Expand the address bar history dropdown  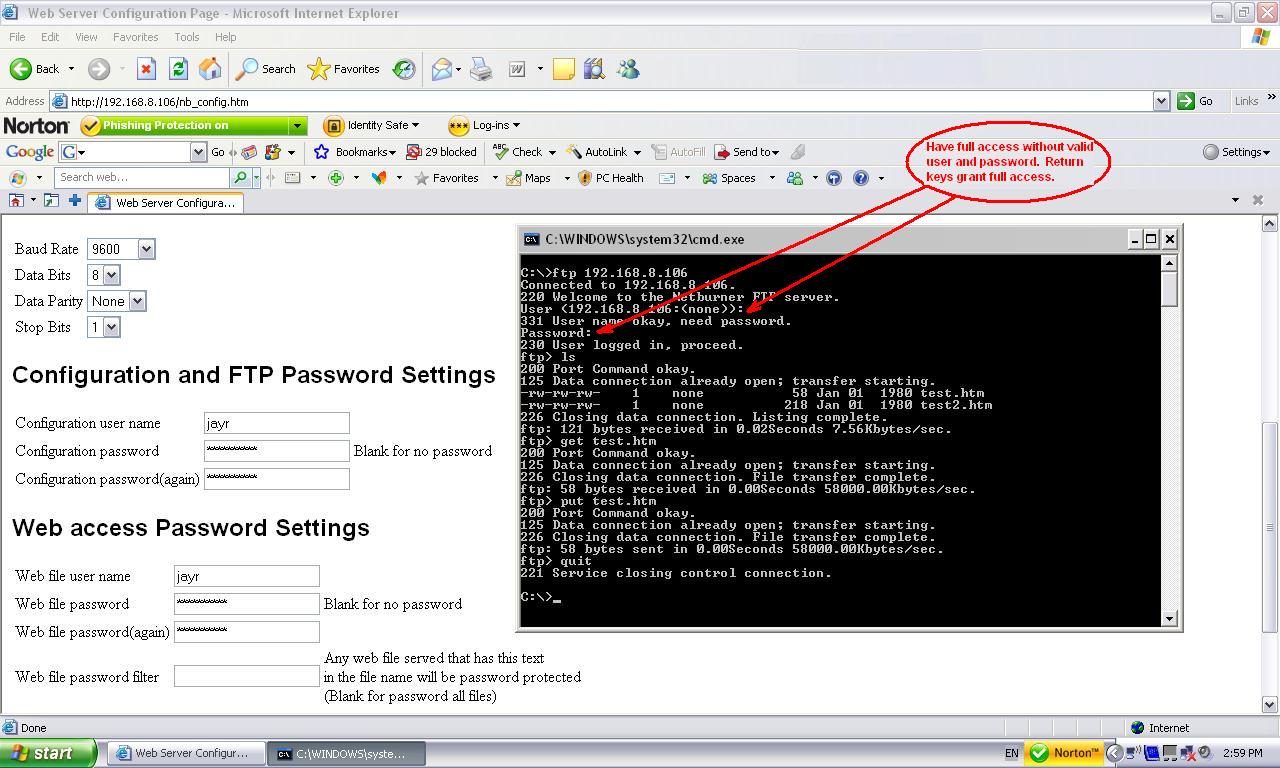click(1161, 101)
